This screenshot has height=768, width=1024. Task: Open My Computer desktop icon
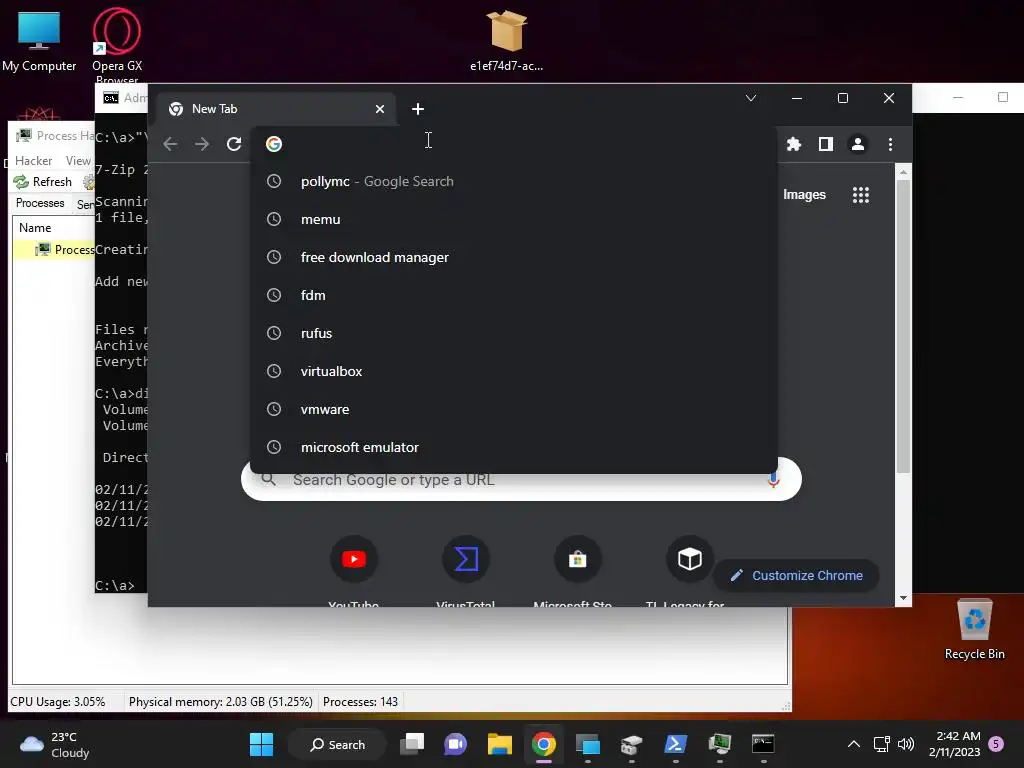(39, 40)
